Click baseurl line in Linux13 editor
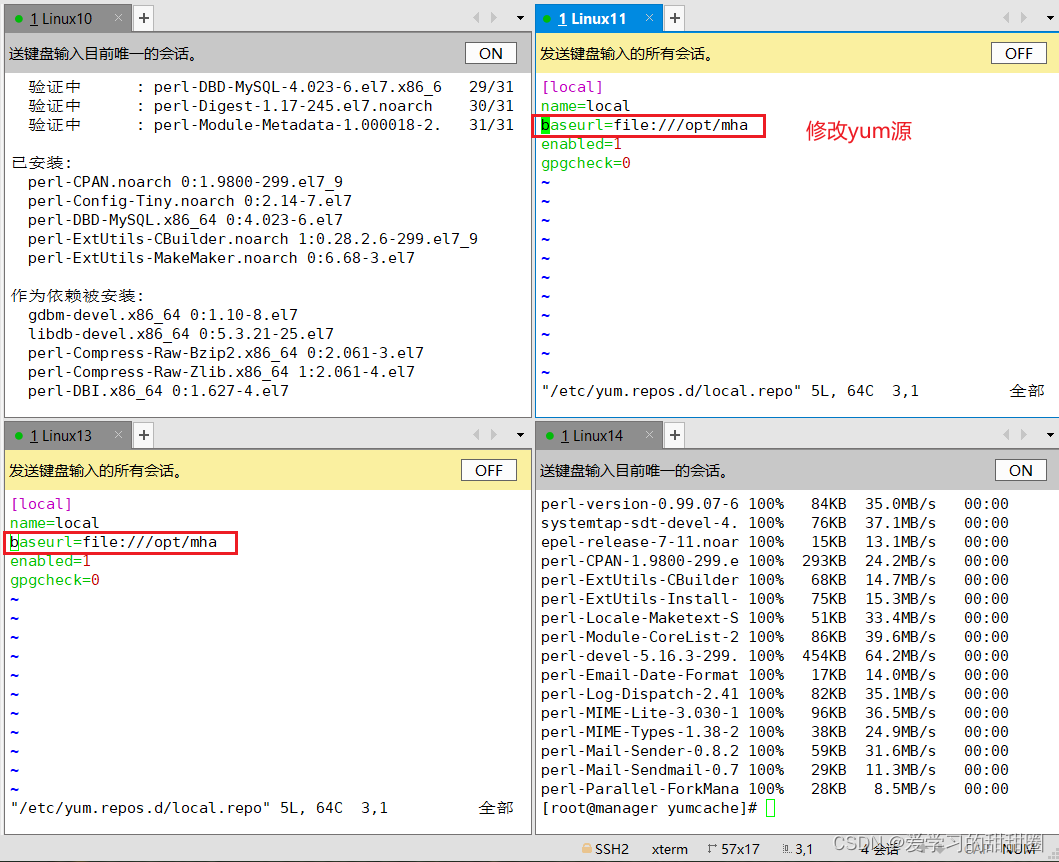The height and width of the screenshot is (862, 1059). pyautogui.click(x=113, y=542)
